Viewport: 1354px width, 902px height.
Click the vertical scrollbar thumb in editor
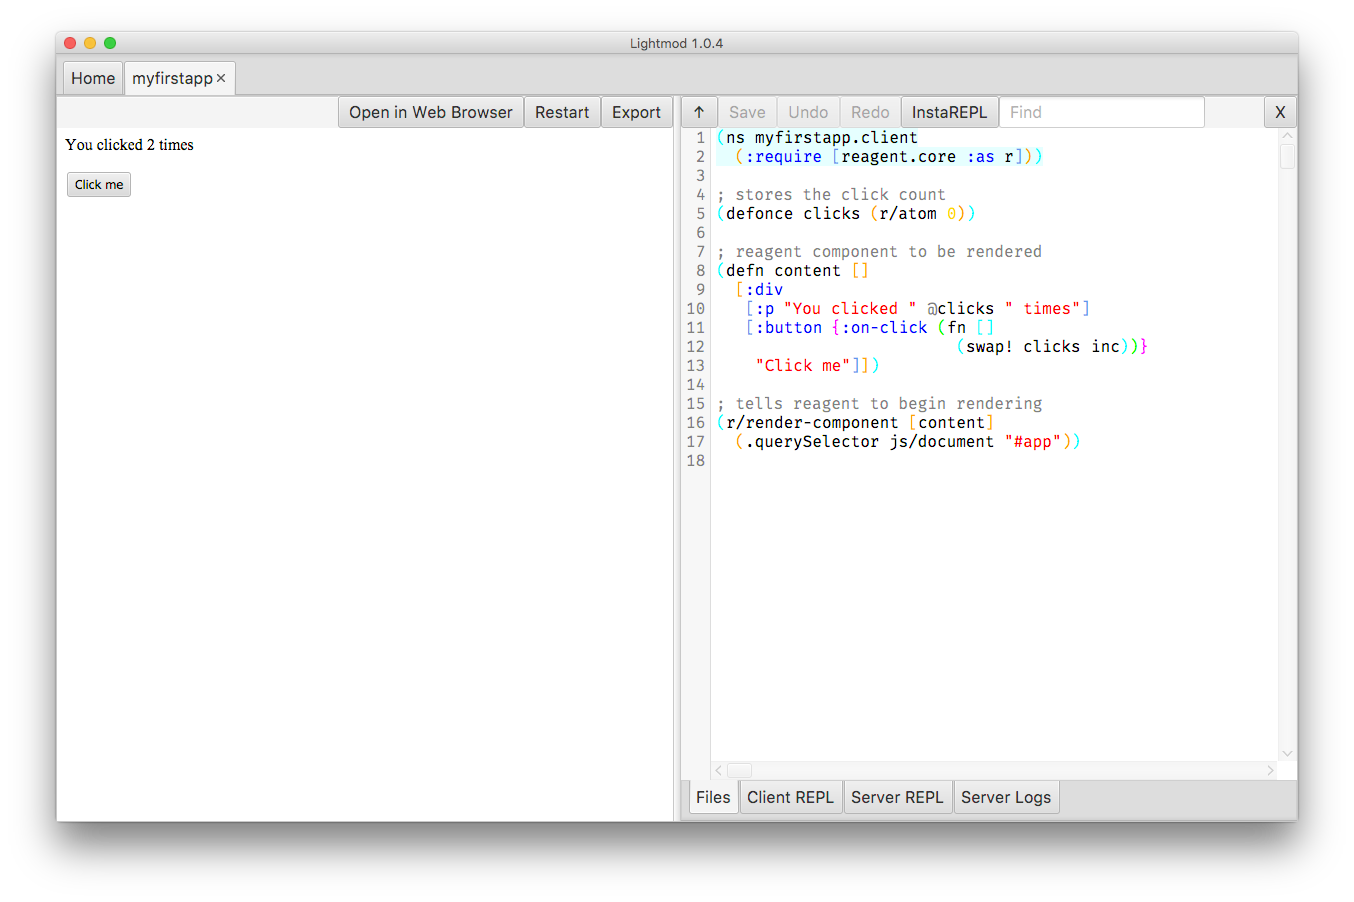coord(1288,156)
